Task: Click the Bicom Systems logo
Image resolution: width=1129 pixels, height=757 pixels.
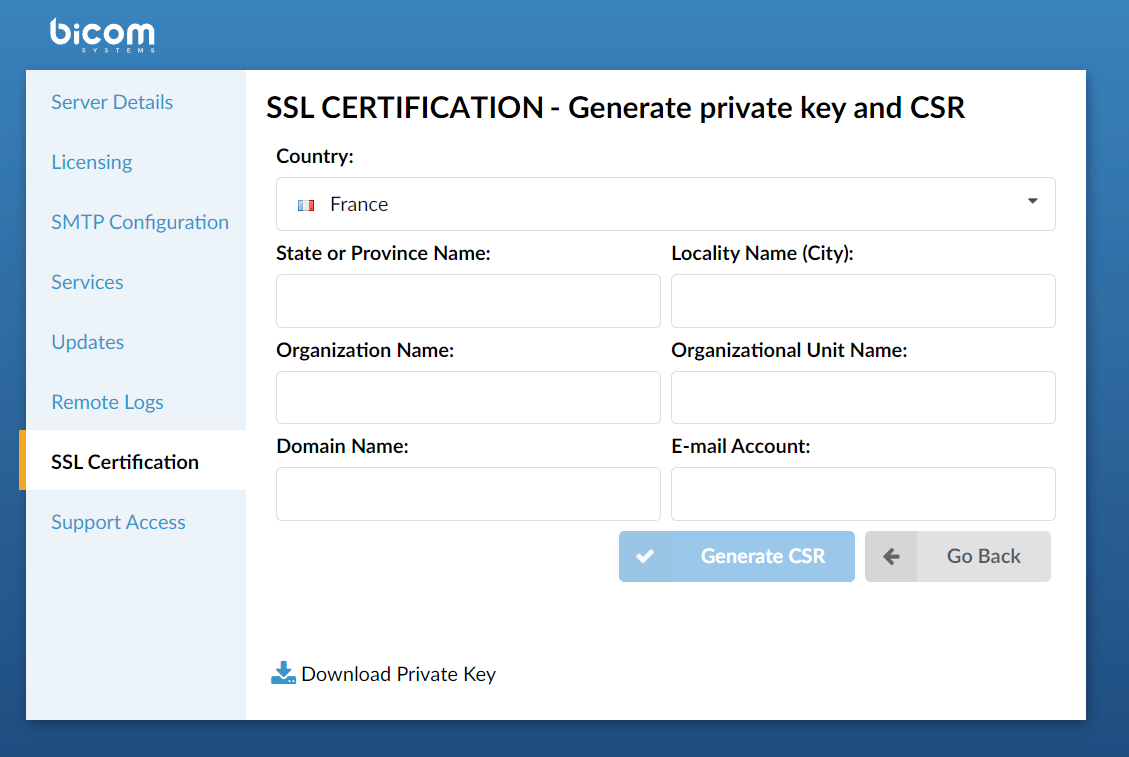Action: [x=102, y=35]
